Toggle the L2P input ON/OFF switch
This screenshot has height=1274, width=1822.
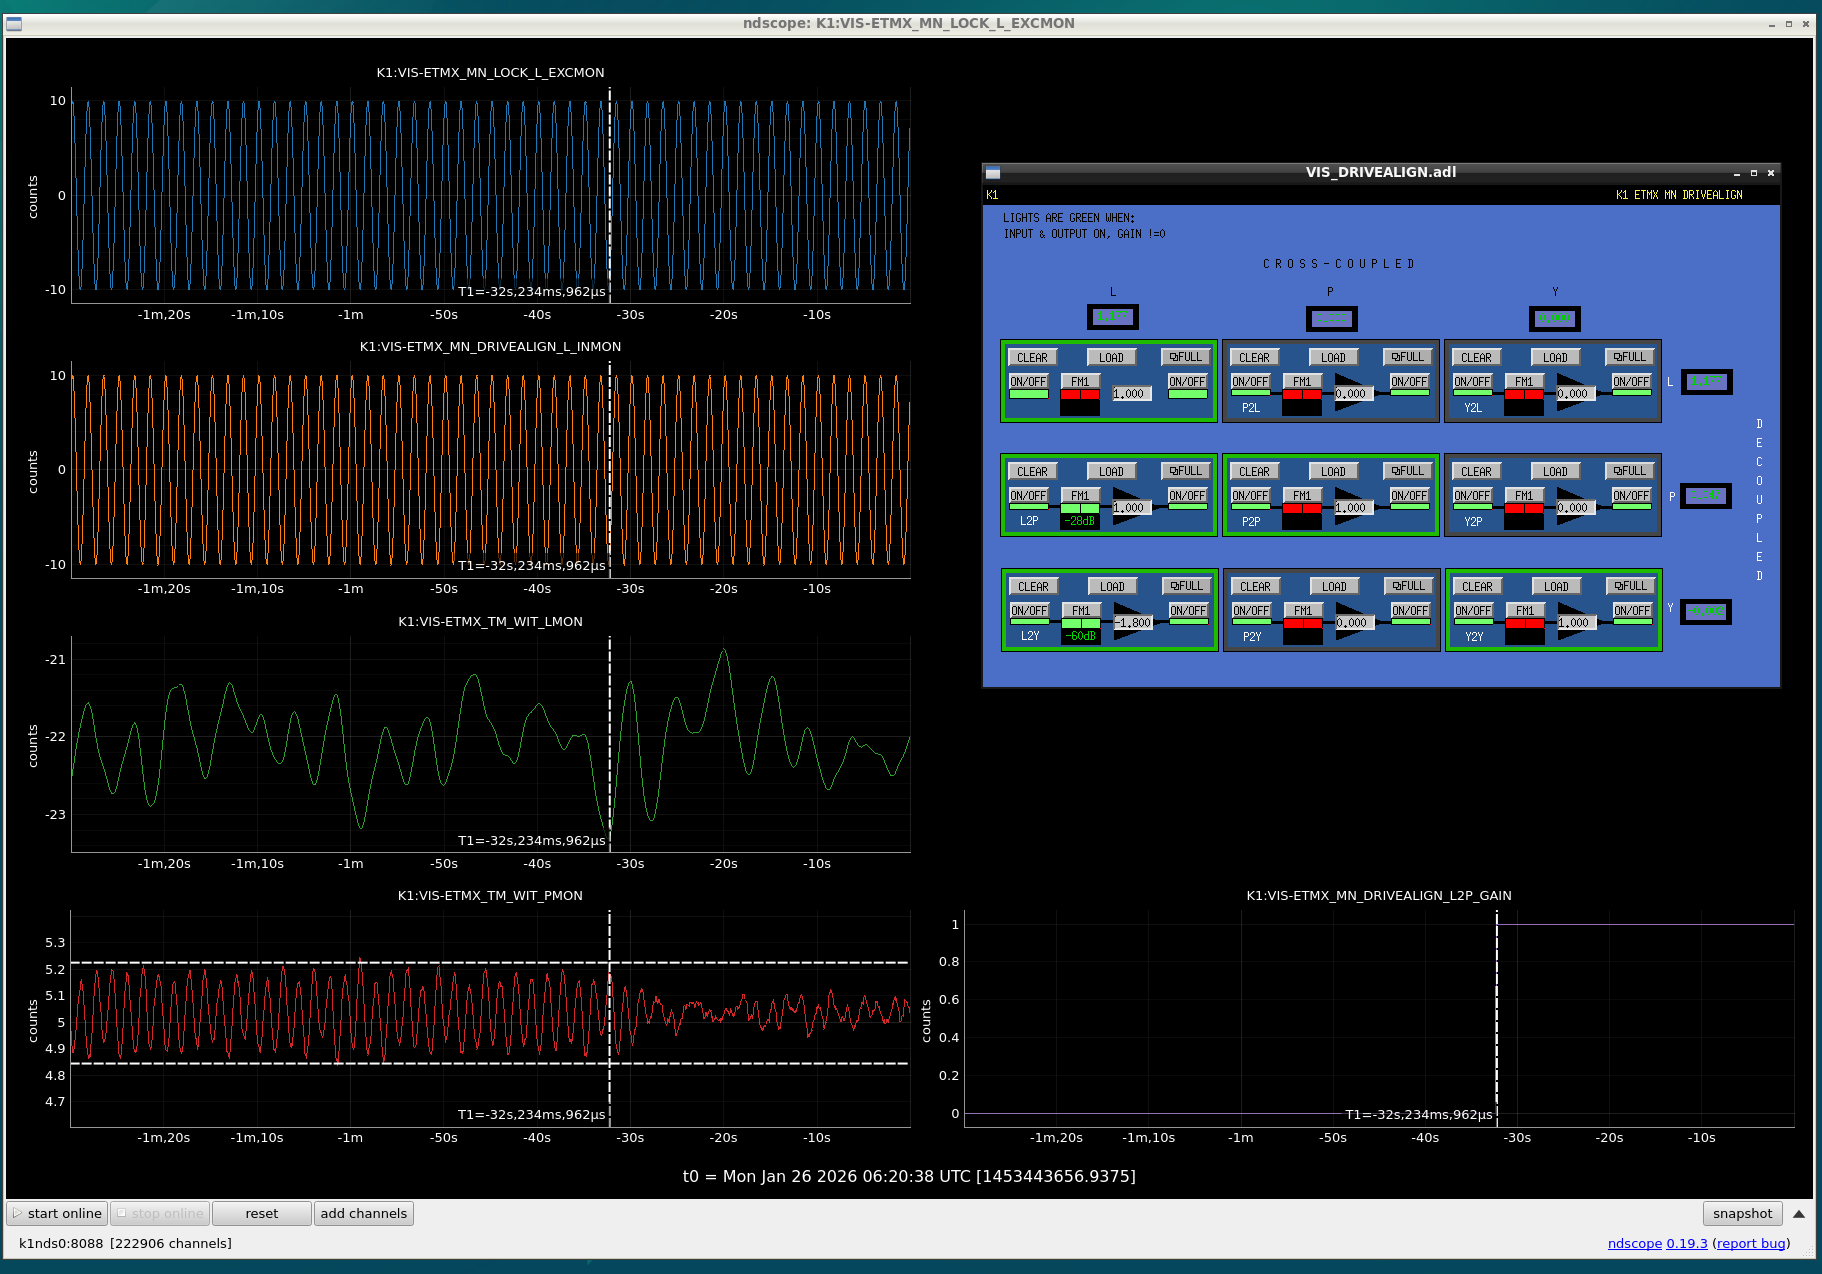[1028, 496]
